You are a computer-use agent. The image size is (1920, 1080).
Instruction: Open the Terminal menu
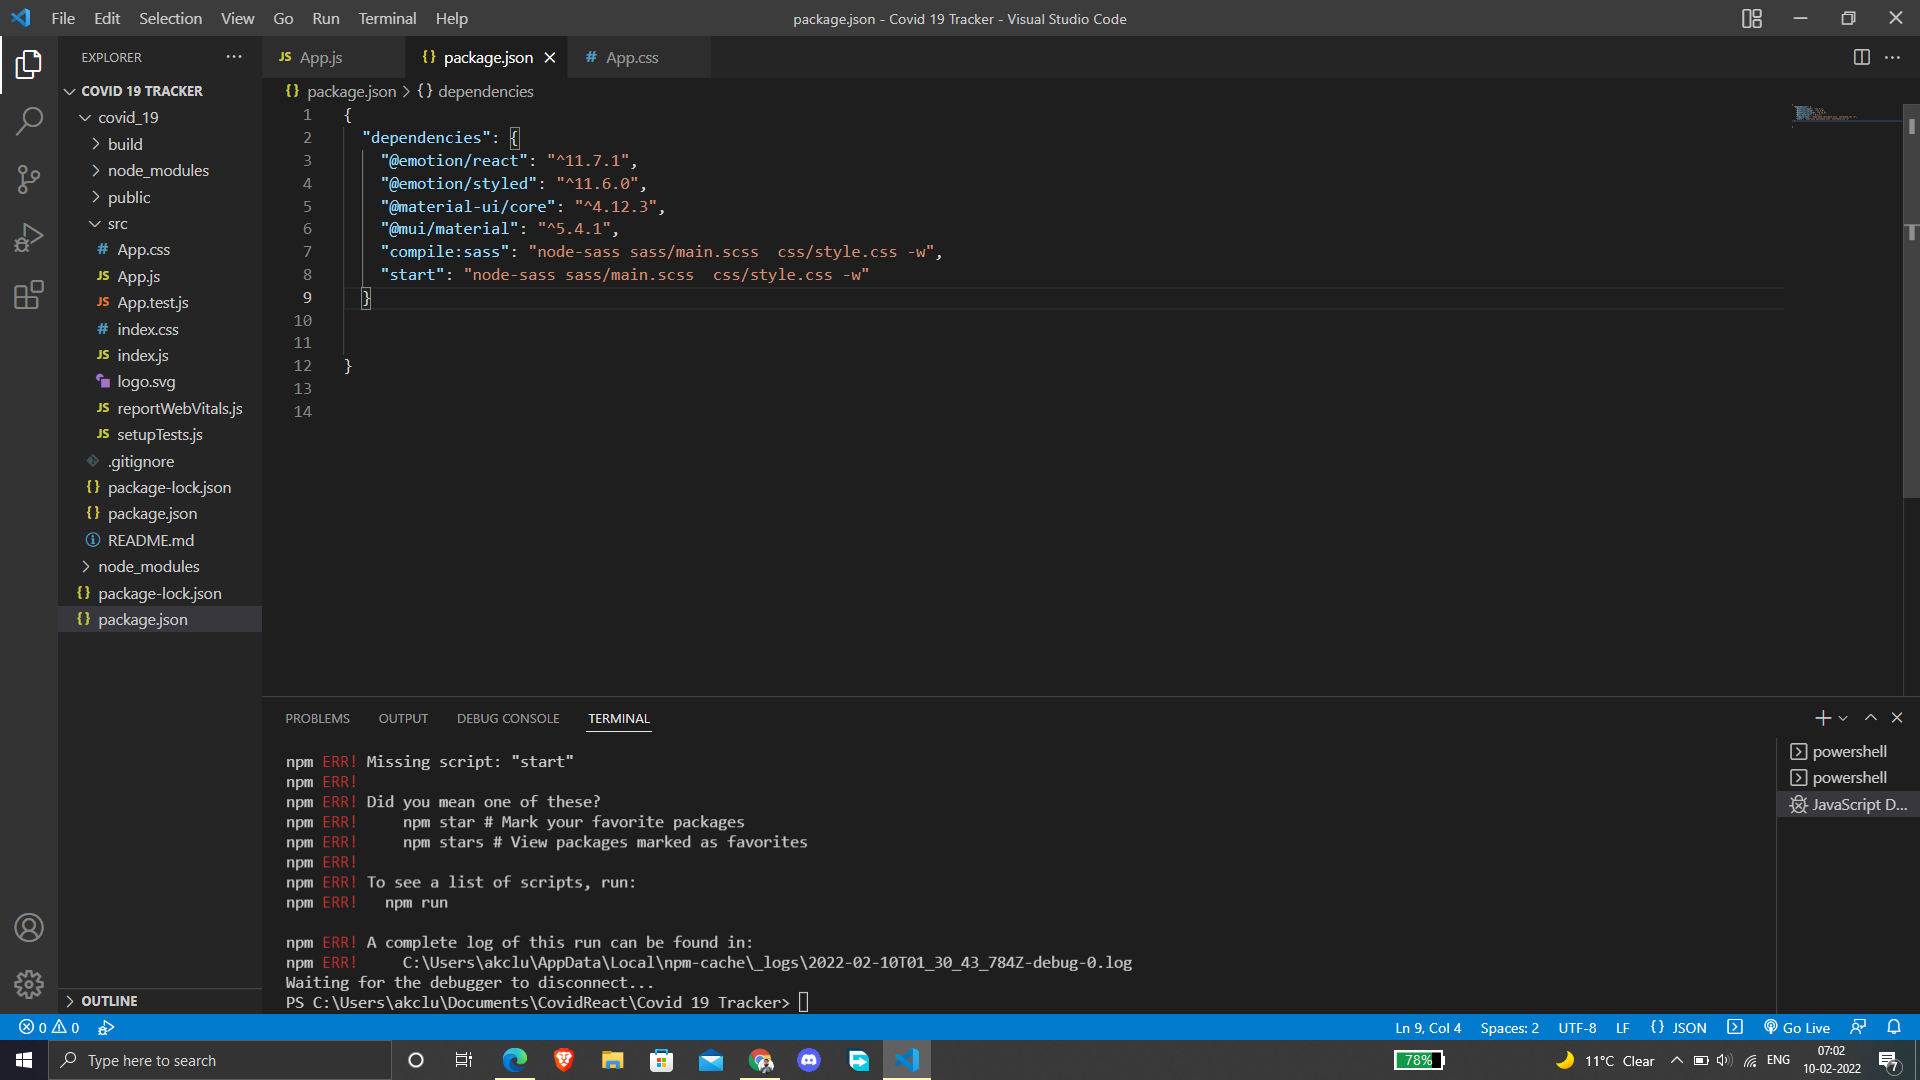click(387, 18)
